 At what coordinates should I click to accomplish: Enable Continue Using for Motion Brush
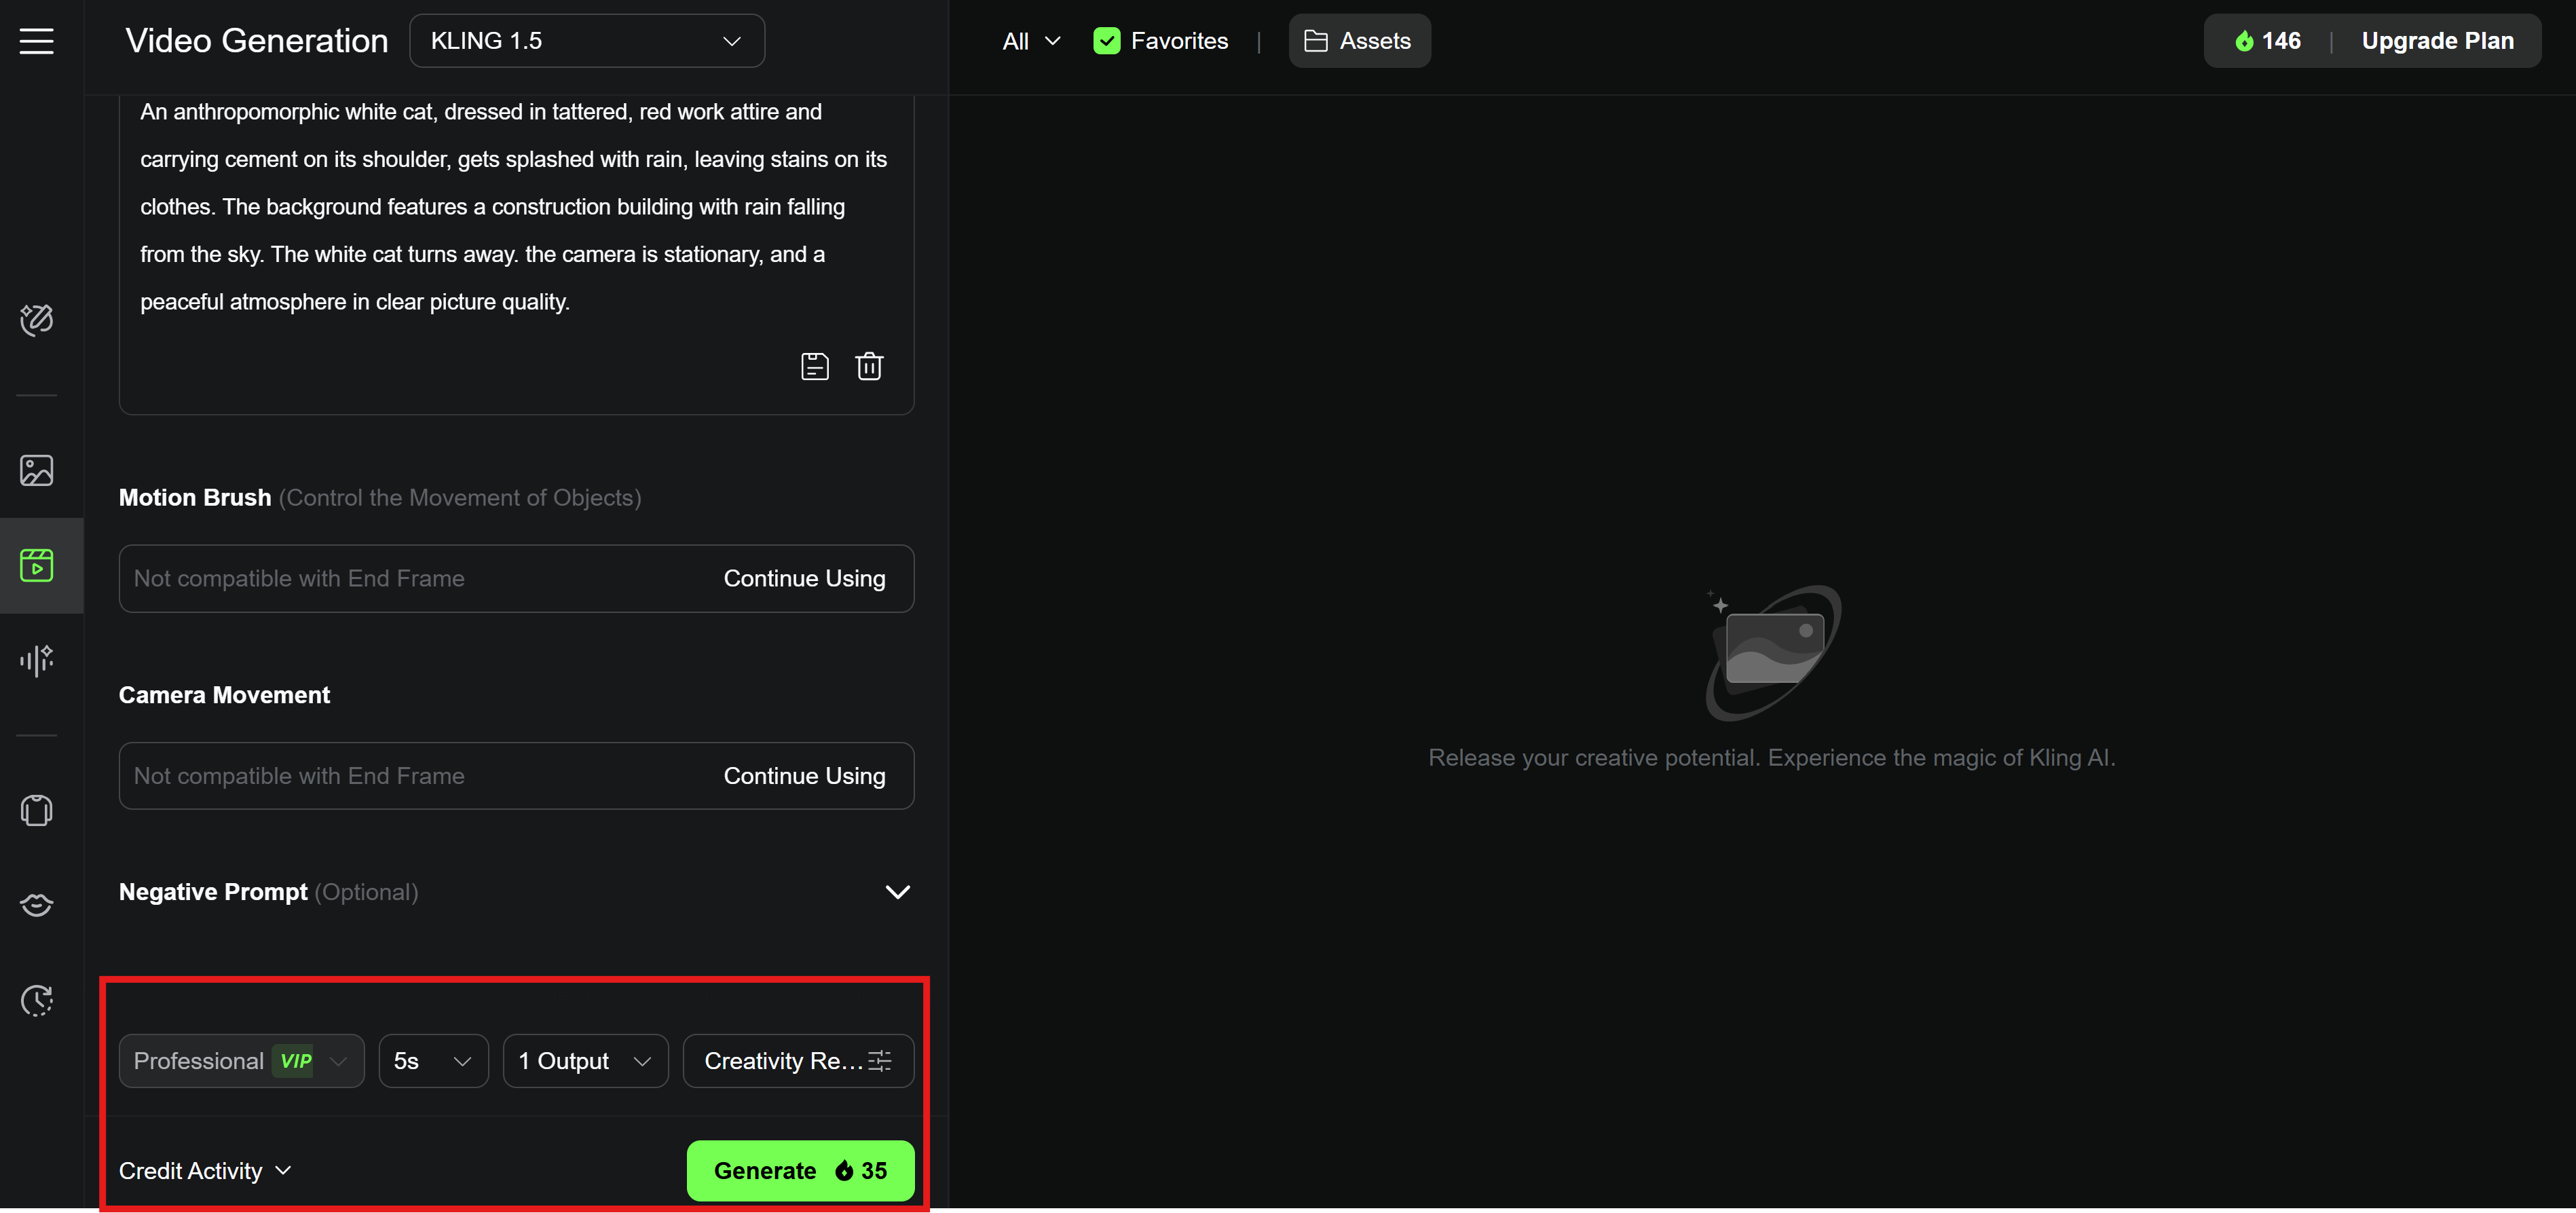point(804,578)
